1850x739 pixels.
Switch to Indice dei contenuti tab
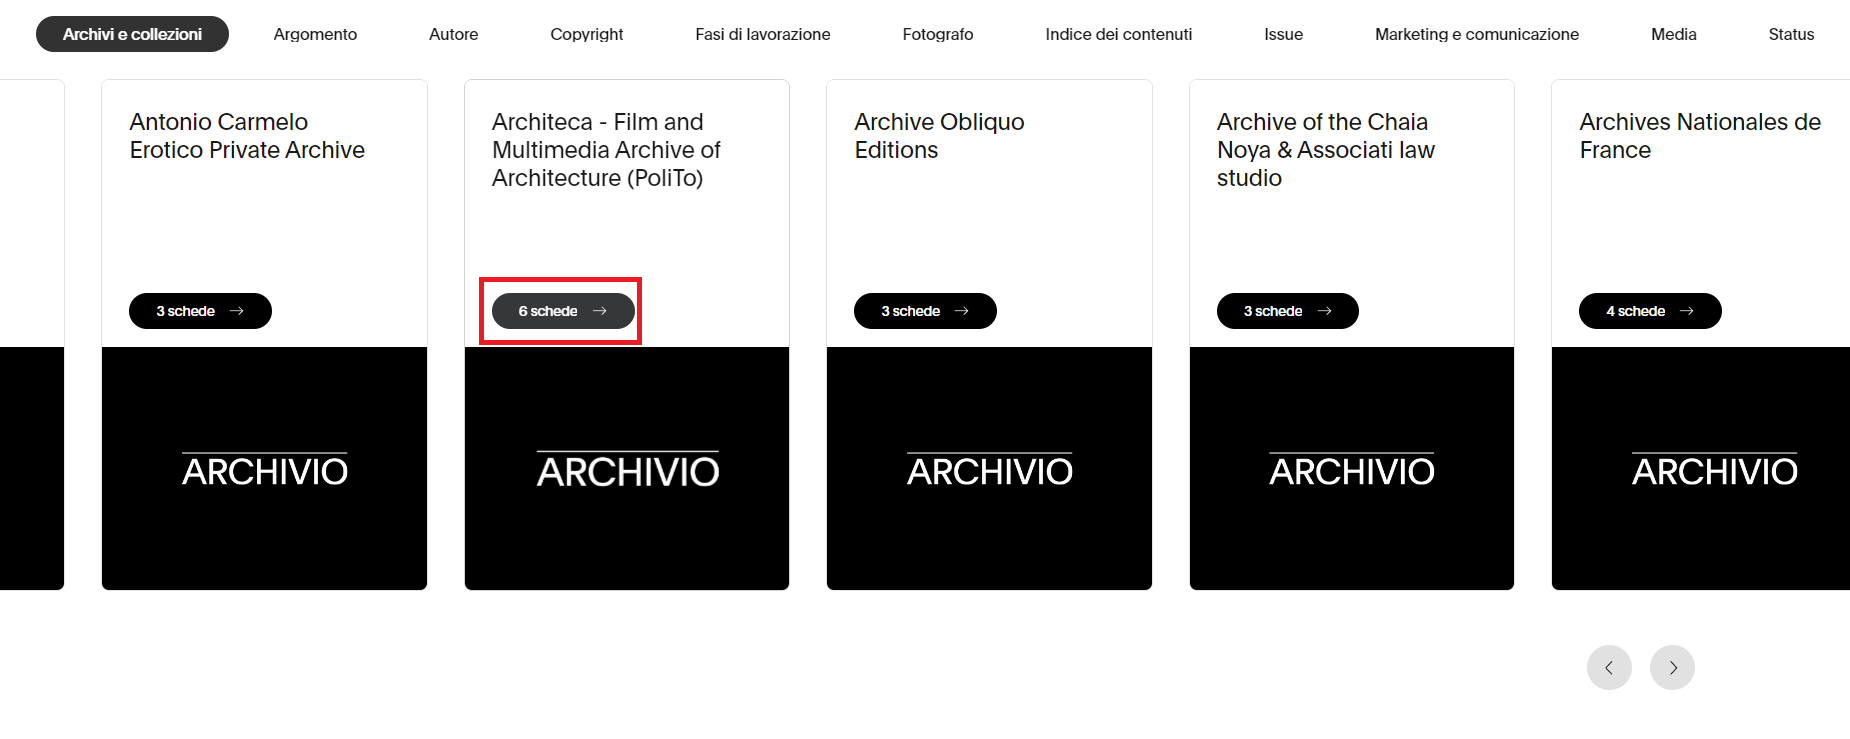click(1118, 34)
